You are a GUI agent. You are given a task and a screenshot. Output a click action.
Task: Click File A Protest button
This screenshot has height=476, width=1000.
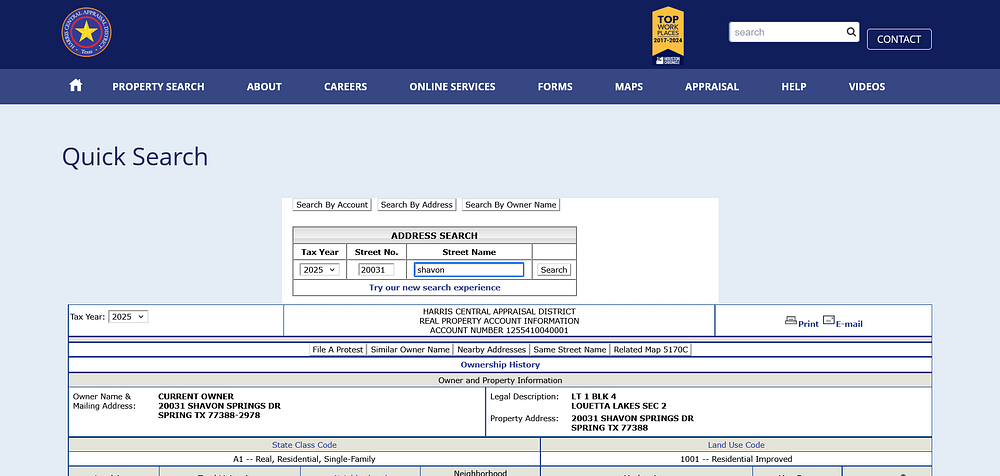coord(338,350)
